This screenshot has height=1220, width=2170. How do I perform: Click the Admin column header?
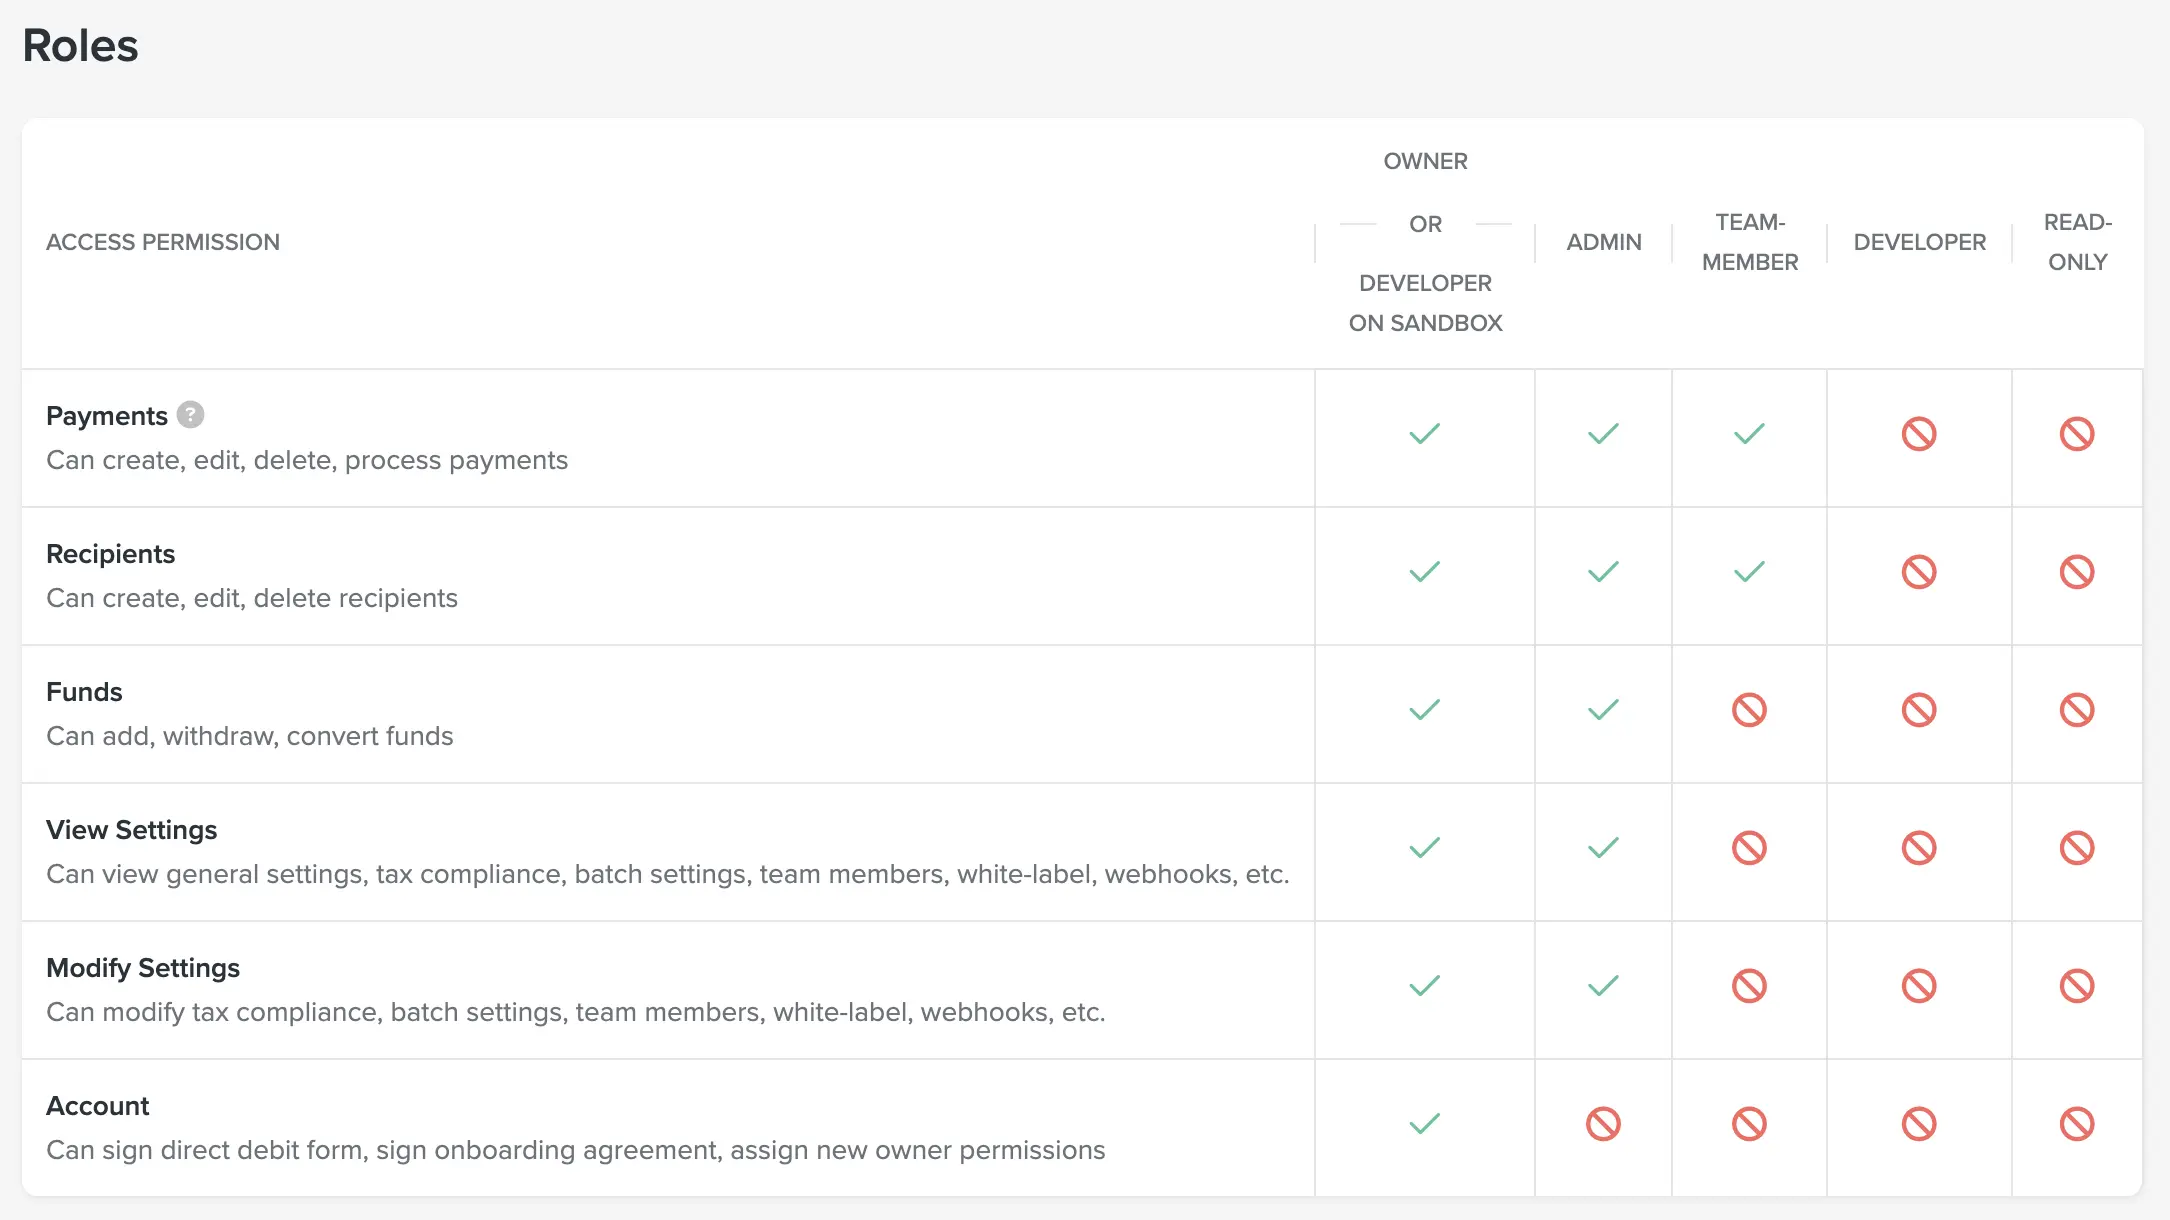(x=1604, y=242)
